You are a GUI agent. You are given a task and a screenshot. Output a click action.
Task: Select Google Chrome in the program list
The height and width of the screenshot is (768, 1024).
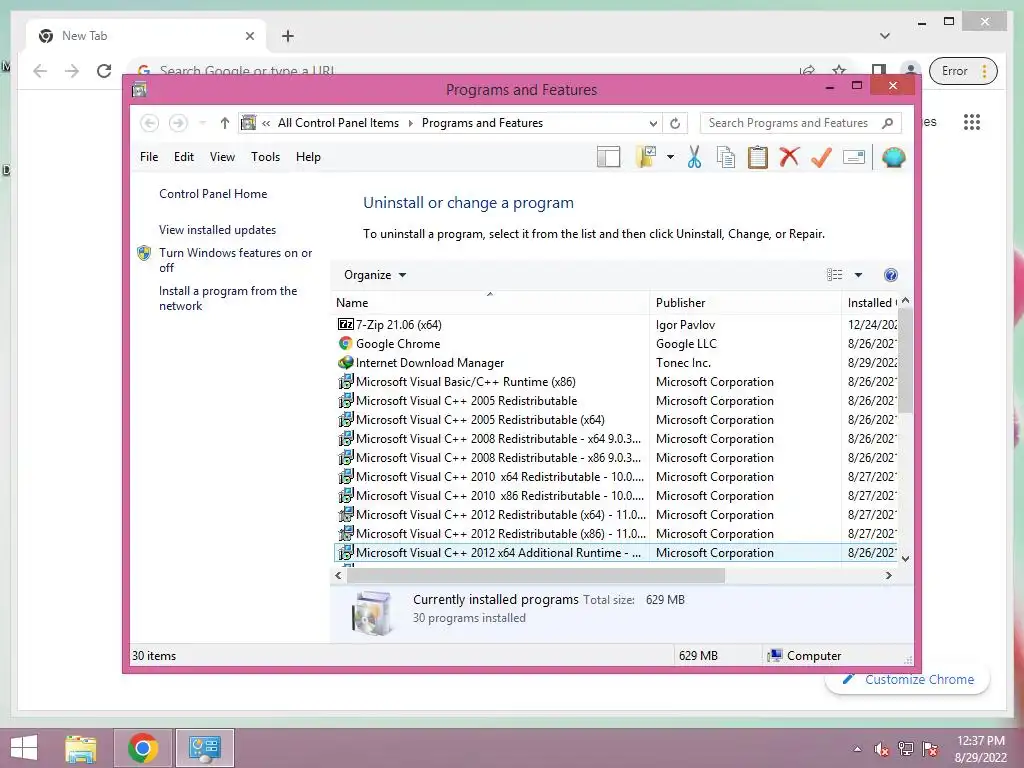615,344
